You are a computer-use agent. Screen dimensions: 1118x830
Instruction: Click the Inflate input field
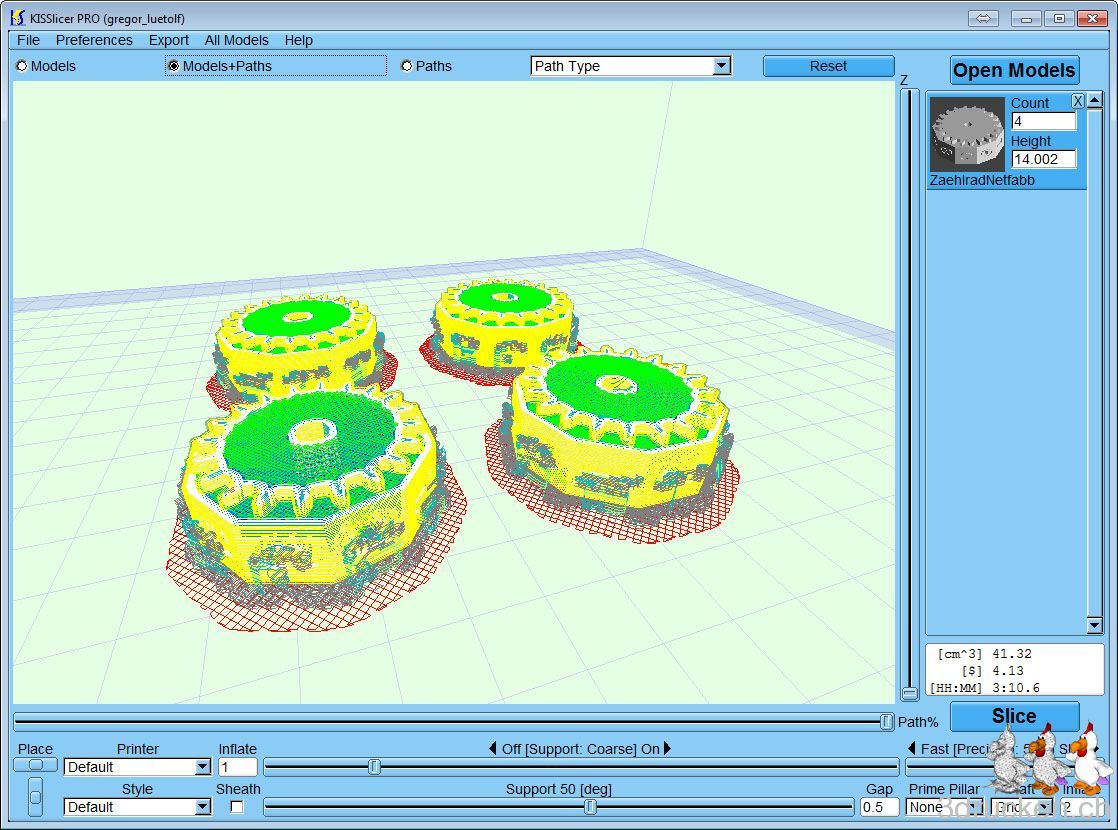pos(237,767)
